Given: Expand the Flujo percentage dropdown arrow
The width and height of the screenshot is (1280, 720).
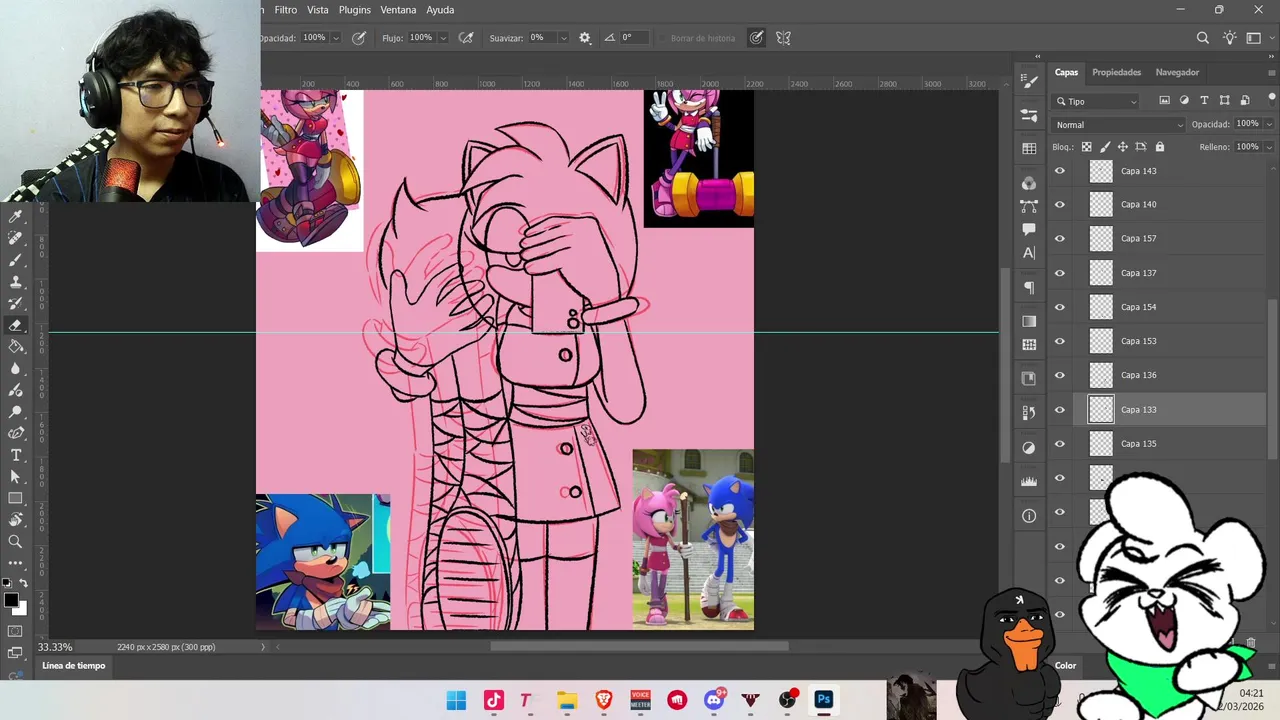Looking at the screenshot, I should point(442,38).
